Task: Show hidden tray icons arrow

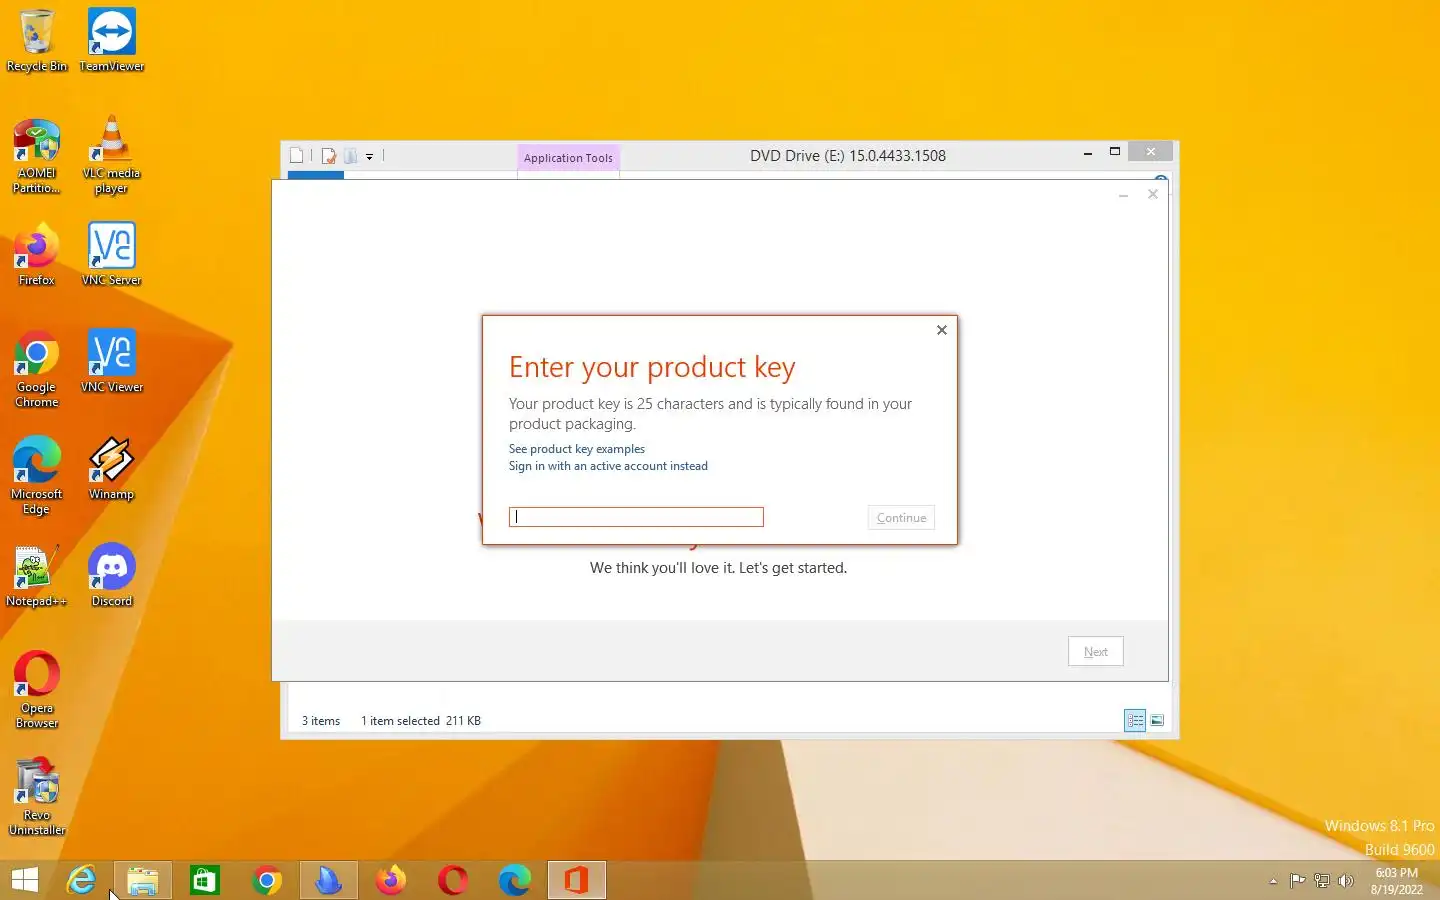Action: click(x=1273, y=881)
